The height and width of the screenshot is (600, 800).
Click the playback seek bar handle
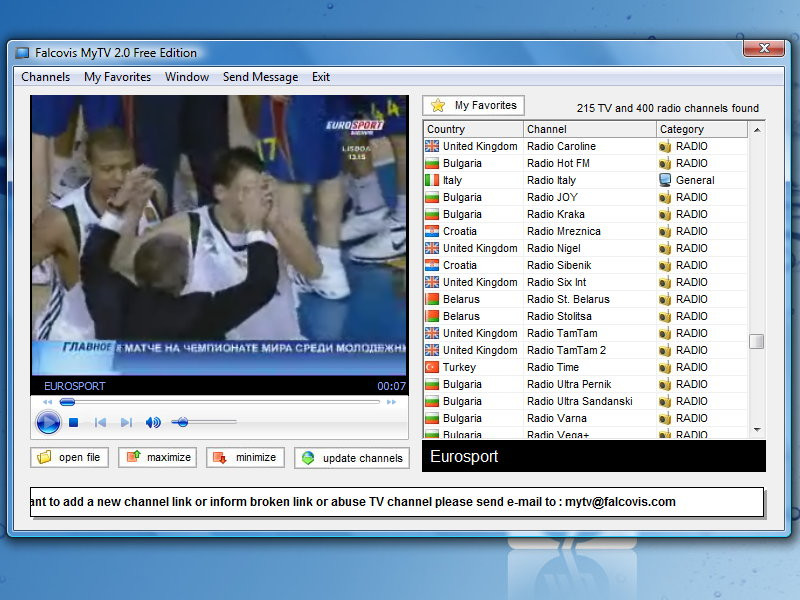(x=67, y=402)
